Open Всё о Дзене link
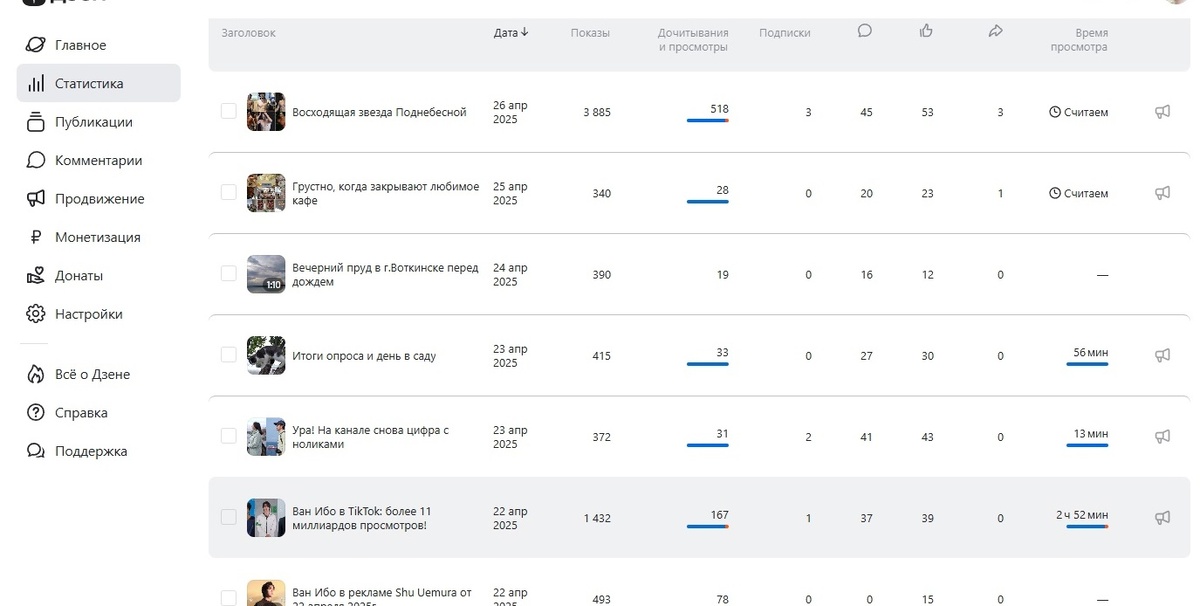This screenshot has height=606, width=1200. [92, 374]
